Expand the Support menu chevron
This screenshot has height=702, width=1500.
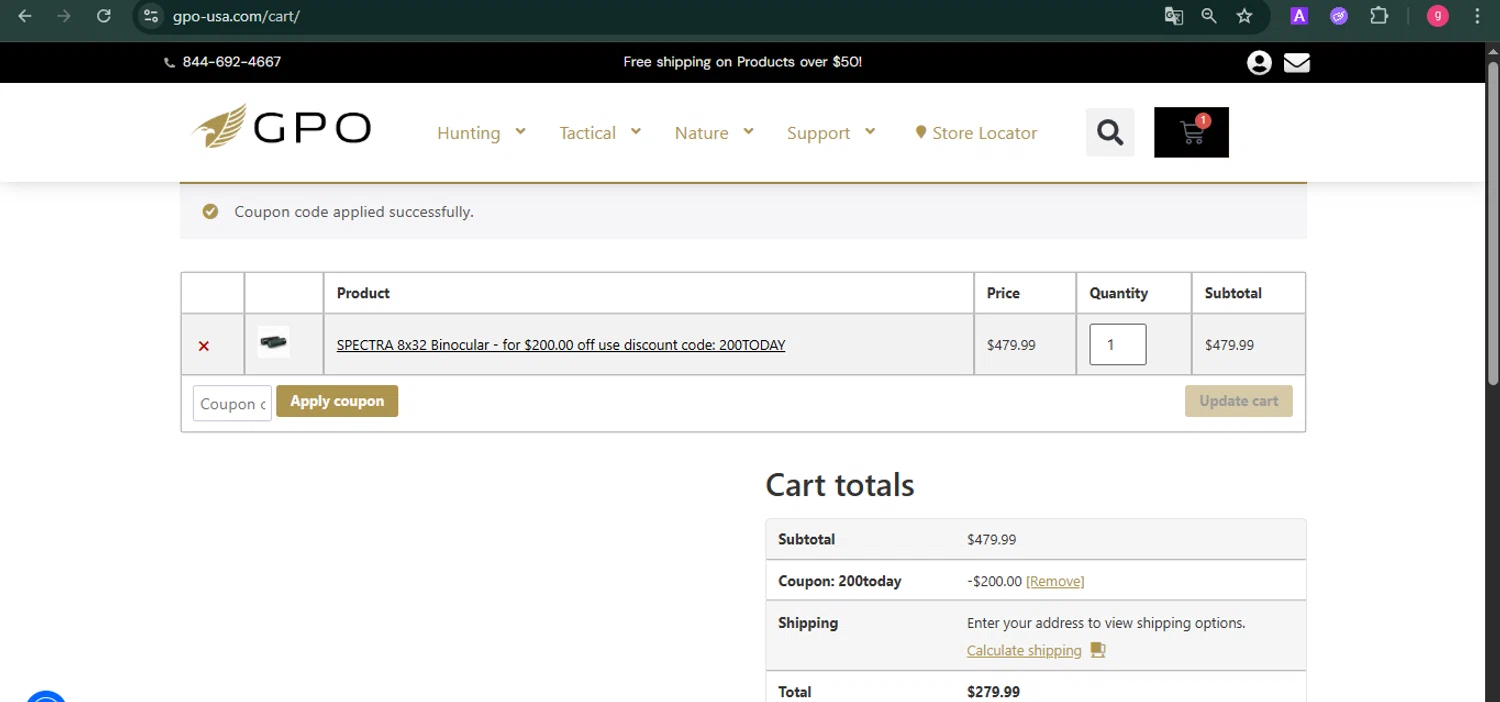[x=870, y=131]
